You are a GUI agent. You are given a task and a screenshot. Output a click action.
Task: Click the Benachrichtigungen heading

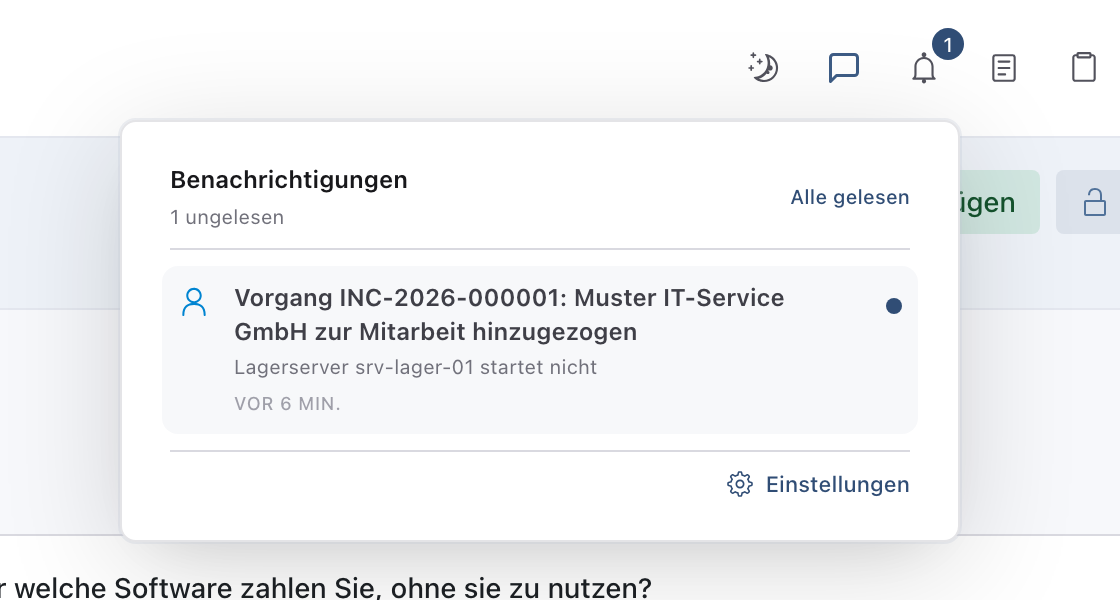(x=289, y=180)
